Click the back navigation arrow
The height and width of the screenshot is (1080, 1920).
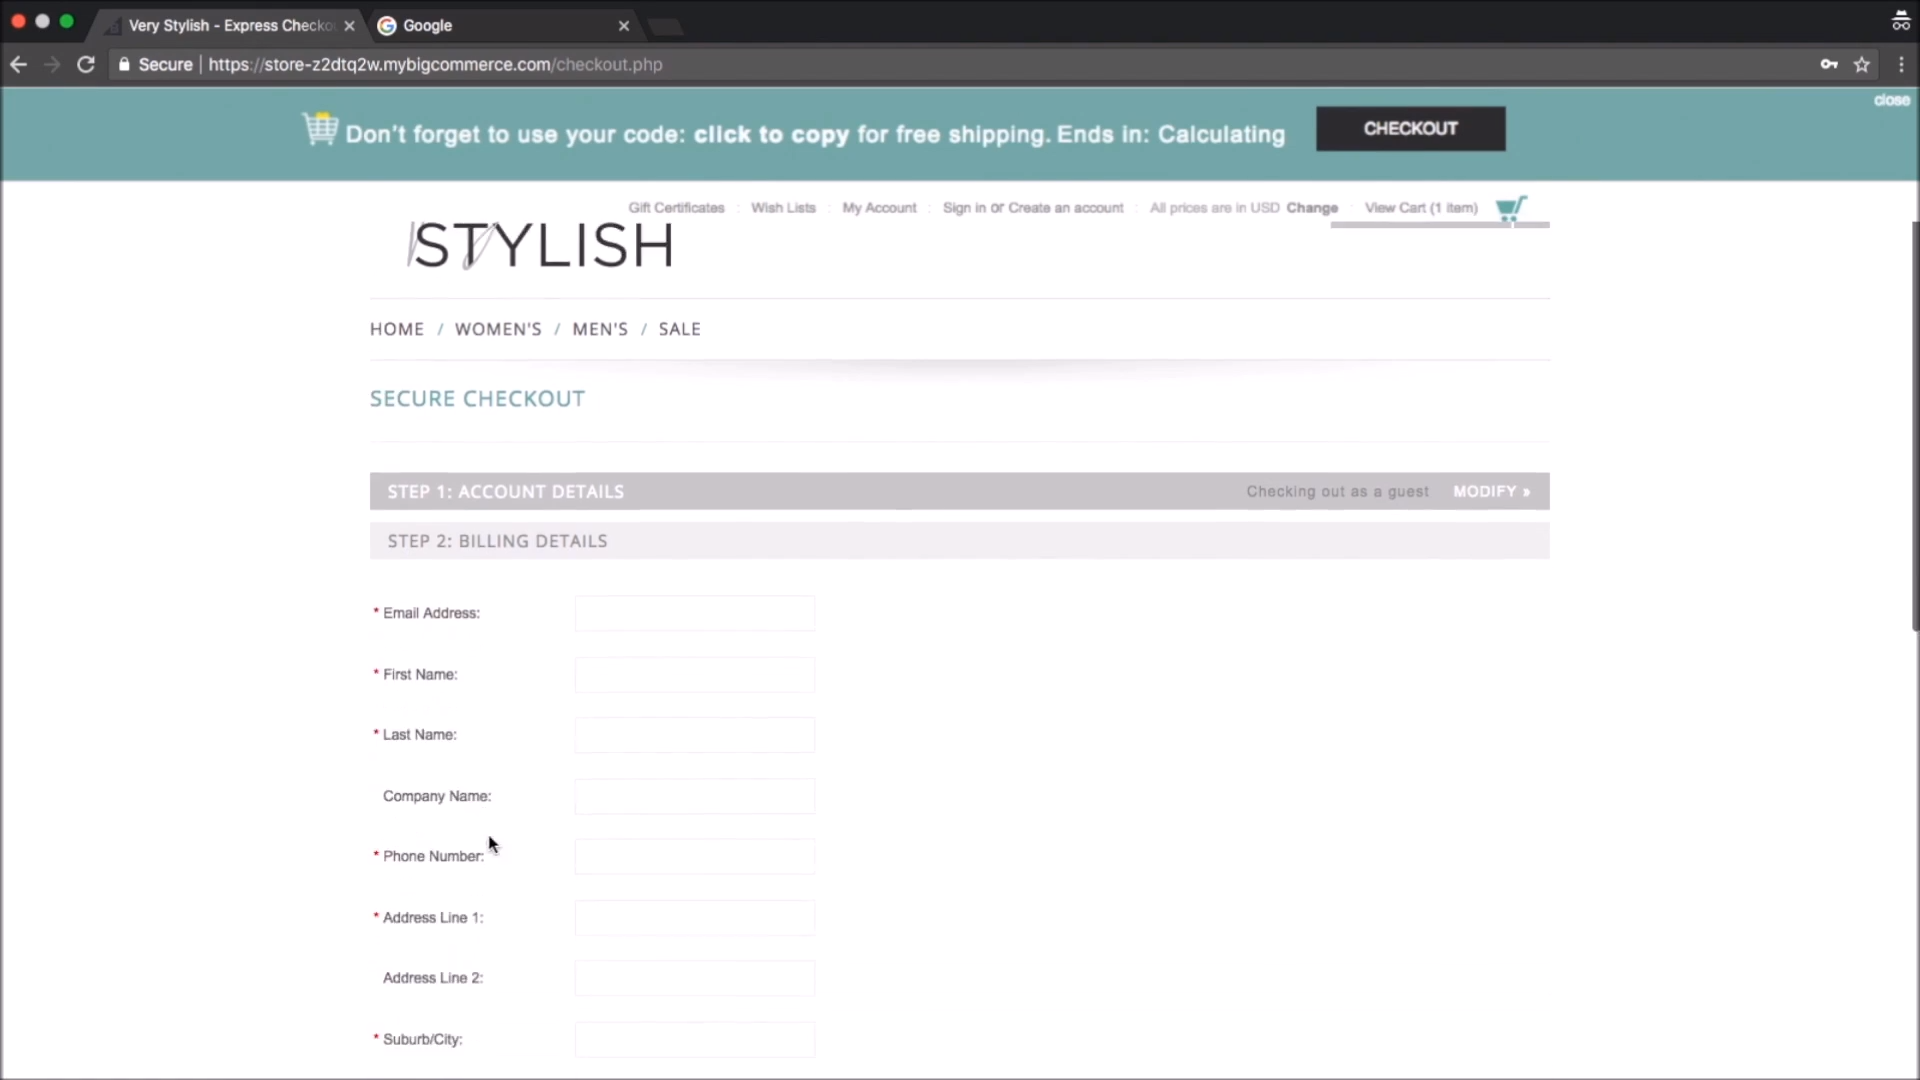coord(19,64)
